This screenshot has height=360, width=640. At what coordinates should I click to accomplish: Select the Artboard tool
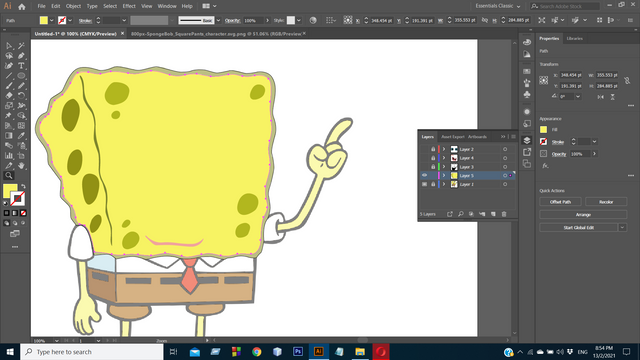pos(21,156)
